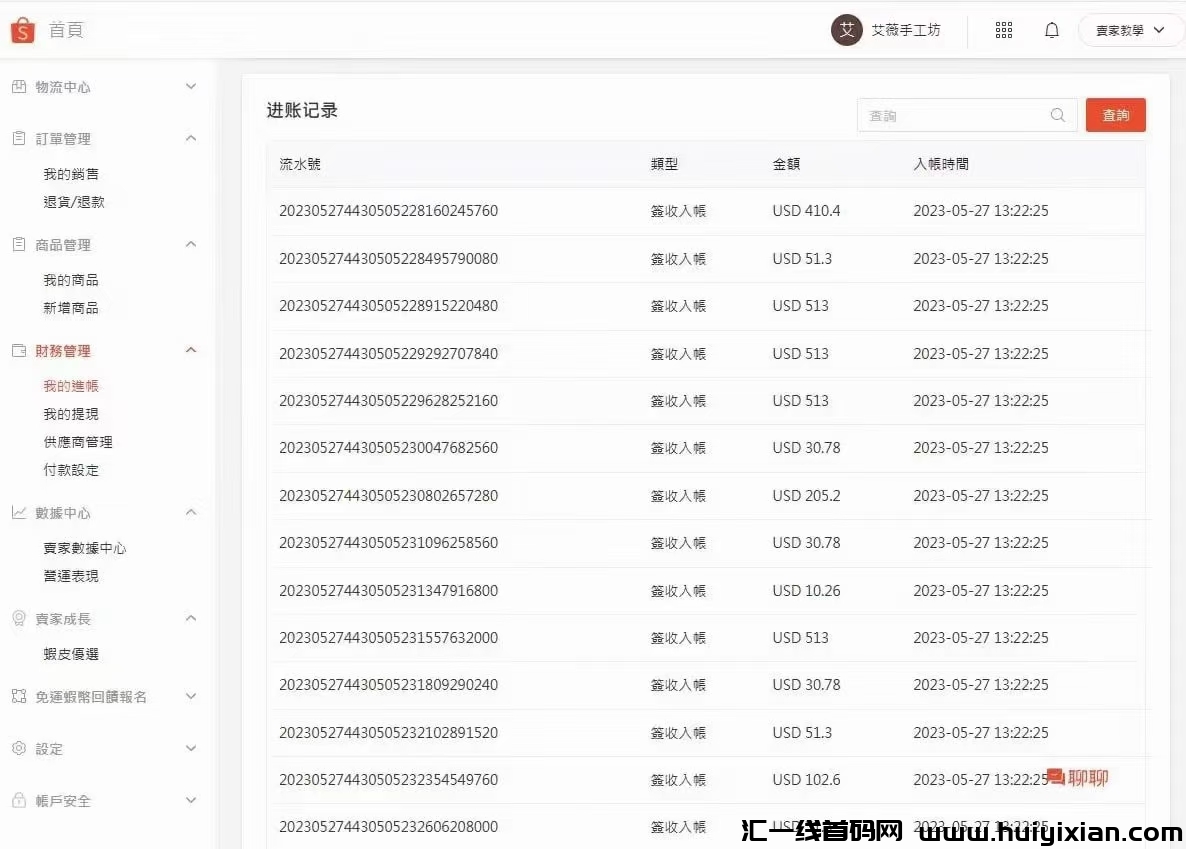
Task: Open the apps grid icon
Action: coord(1004,30)
